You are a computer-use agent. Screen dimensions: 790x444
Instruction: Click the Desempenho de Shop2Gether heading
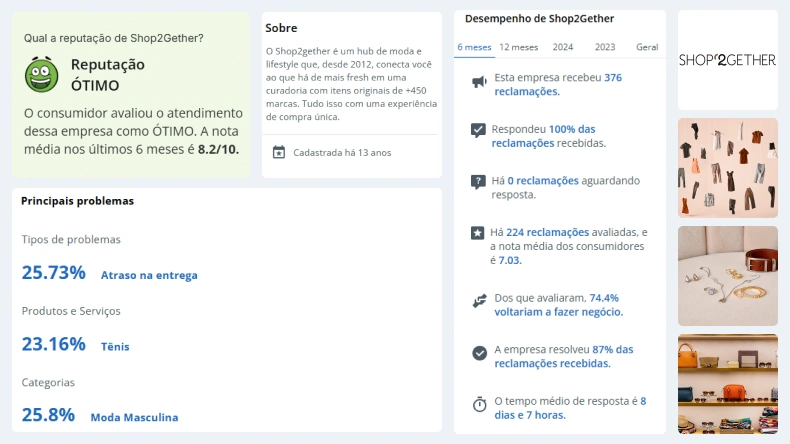click(x=540, y=19)
